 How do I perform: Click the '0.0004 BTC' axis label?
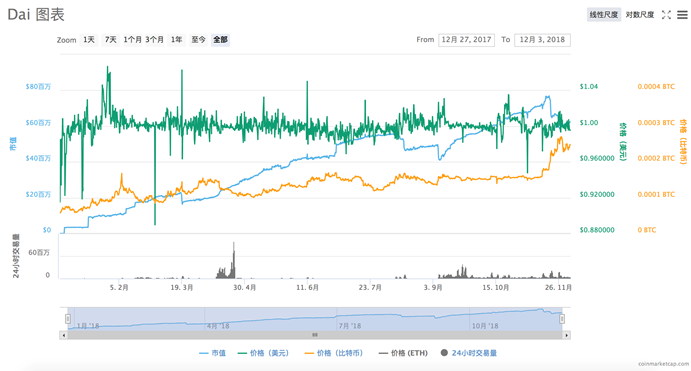point(656,87)
